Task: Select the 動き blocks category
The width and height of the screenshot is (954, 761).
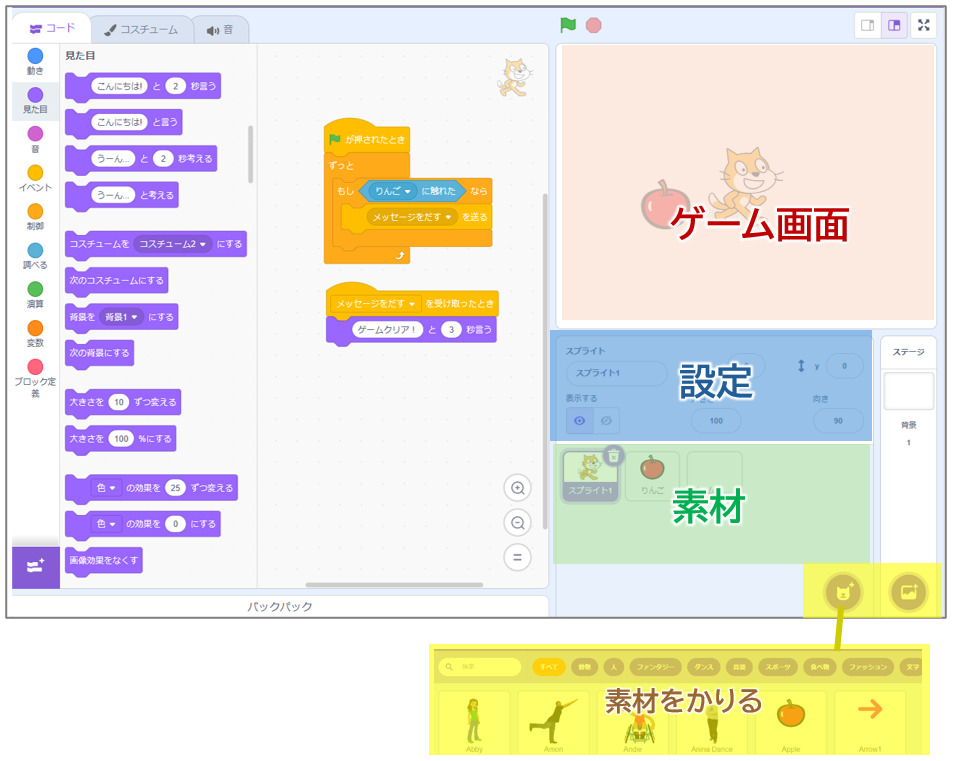Action: [35, 61]
